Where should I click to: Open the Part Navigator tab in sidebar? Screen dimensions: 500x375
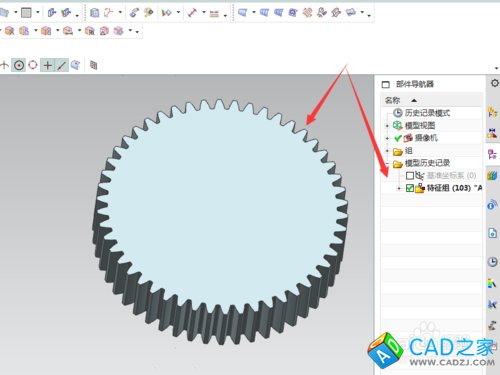[492, 154]
